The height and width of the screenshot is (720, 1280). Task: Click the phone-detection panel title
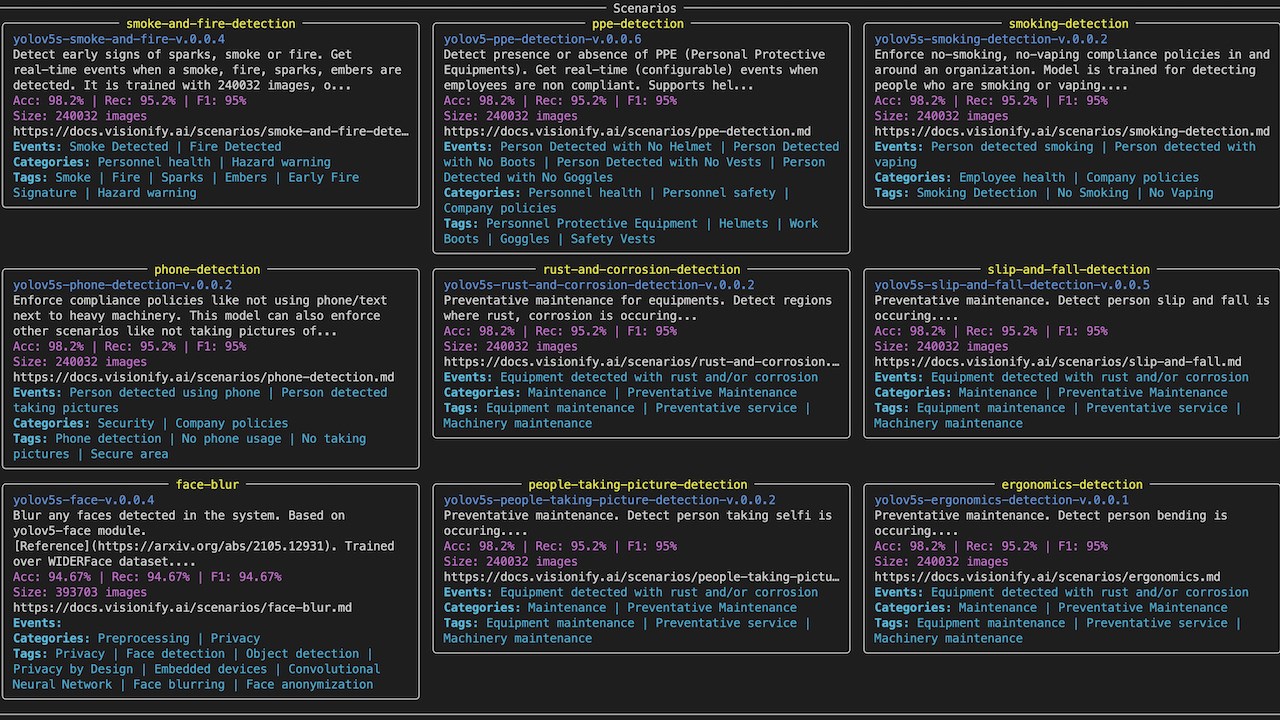point(207,270)
